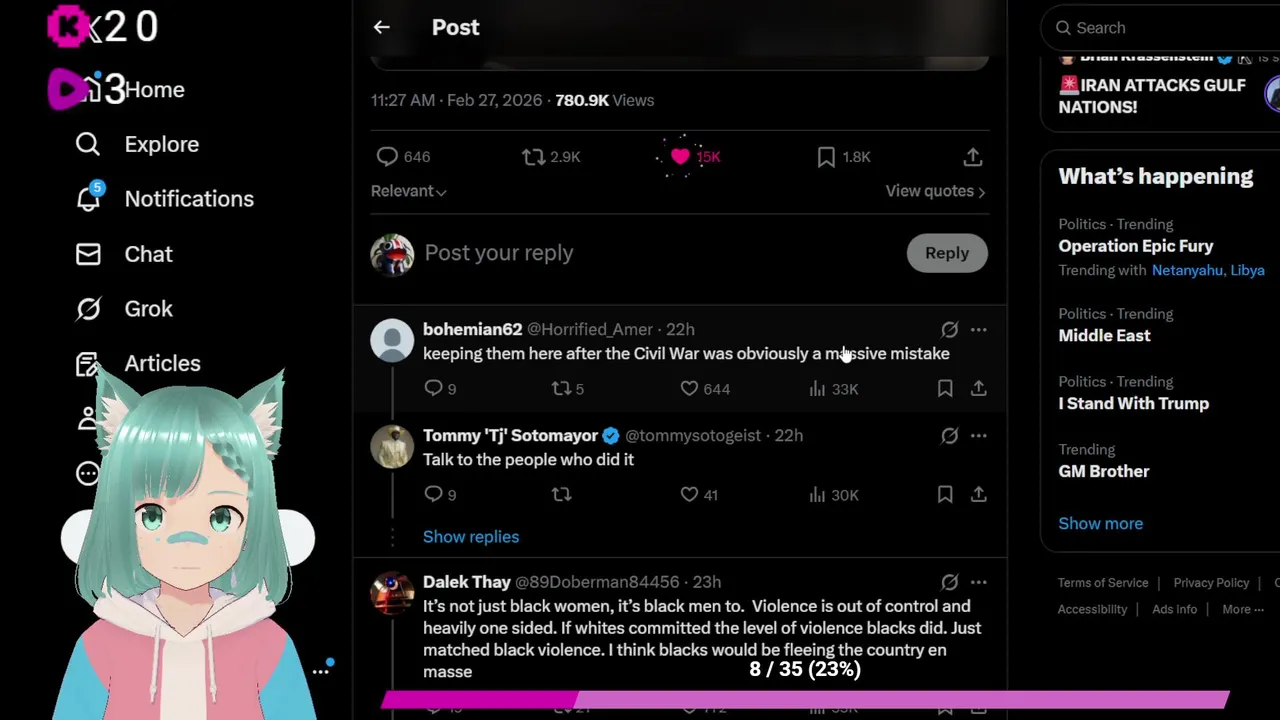Screen dimensions: 1280x720
Task: Click the reply bubble showing 646
Action: tap(403, 157)
